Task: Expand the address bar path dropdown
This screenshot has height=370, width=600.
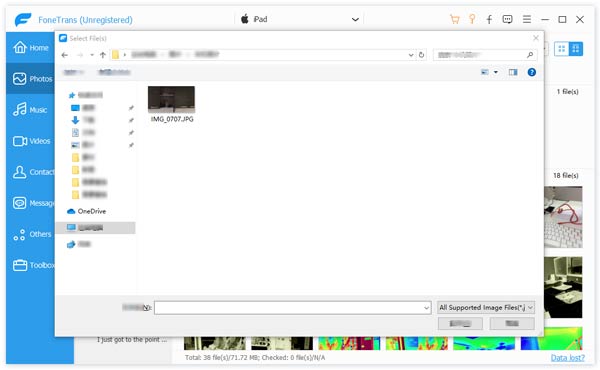Action: click(411, 55)
